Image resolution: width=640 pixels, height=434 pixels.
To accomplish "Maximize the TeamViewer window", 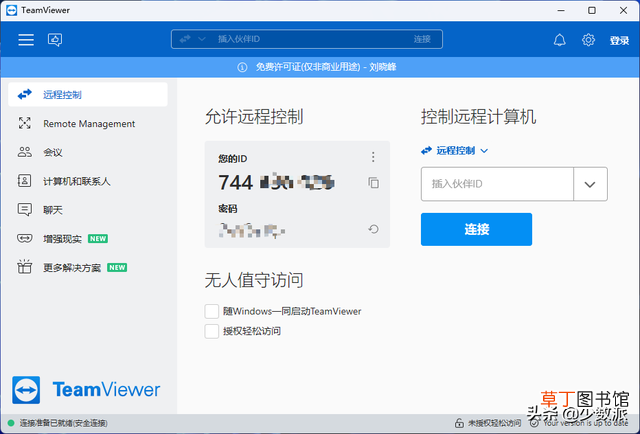I will (592, 10).
